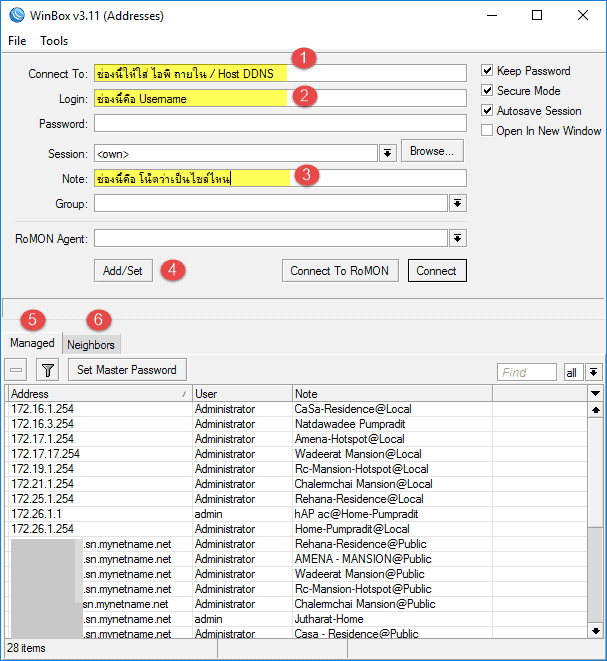Click the Session <own> field
Viewport: 607px width, 661px height.
236,153
